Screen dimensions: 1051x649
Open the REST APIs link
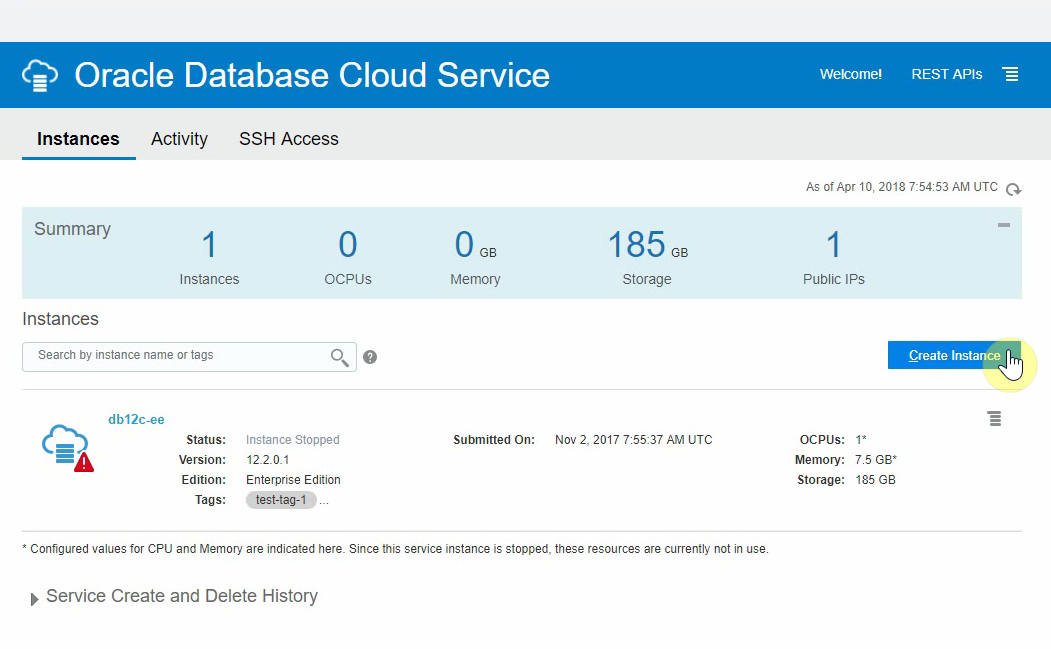click(x=946, y=74)
